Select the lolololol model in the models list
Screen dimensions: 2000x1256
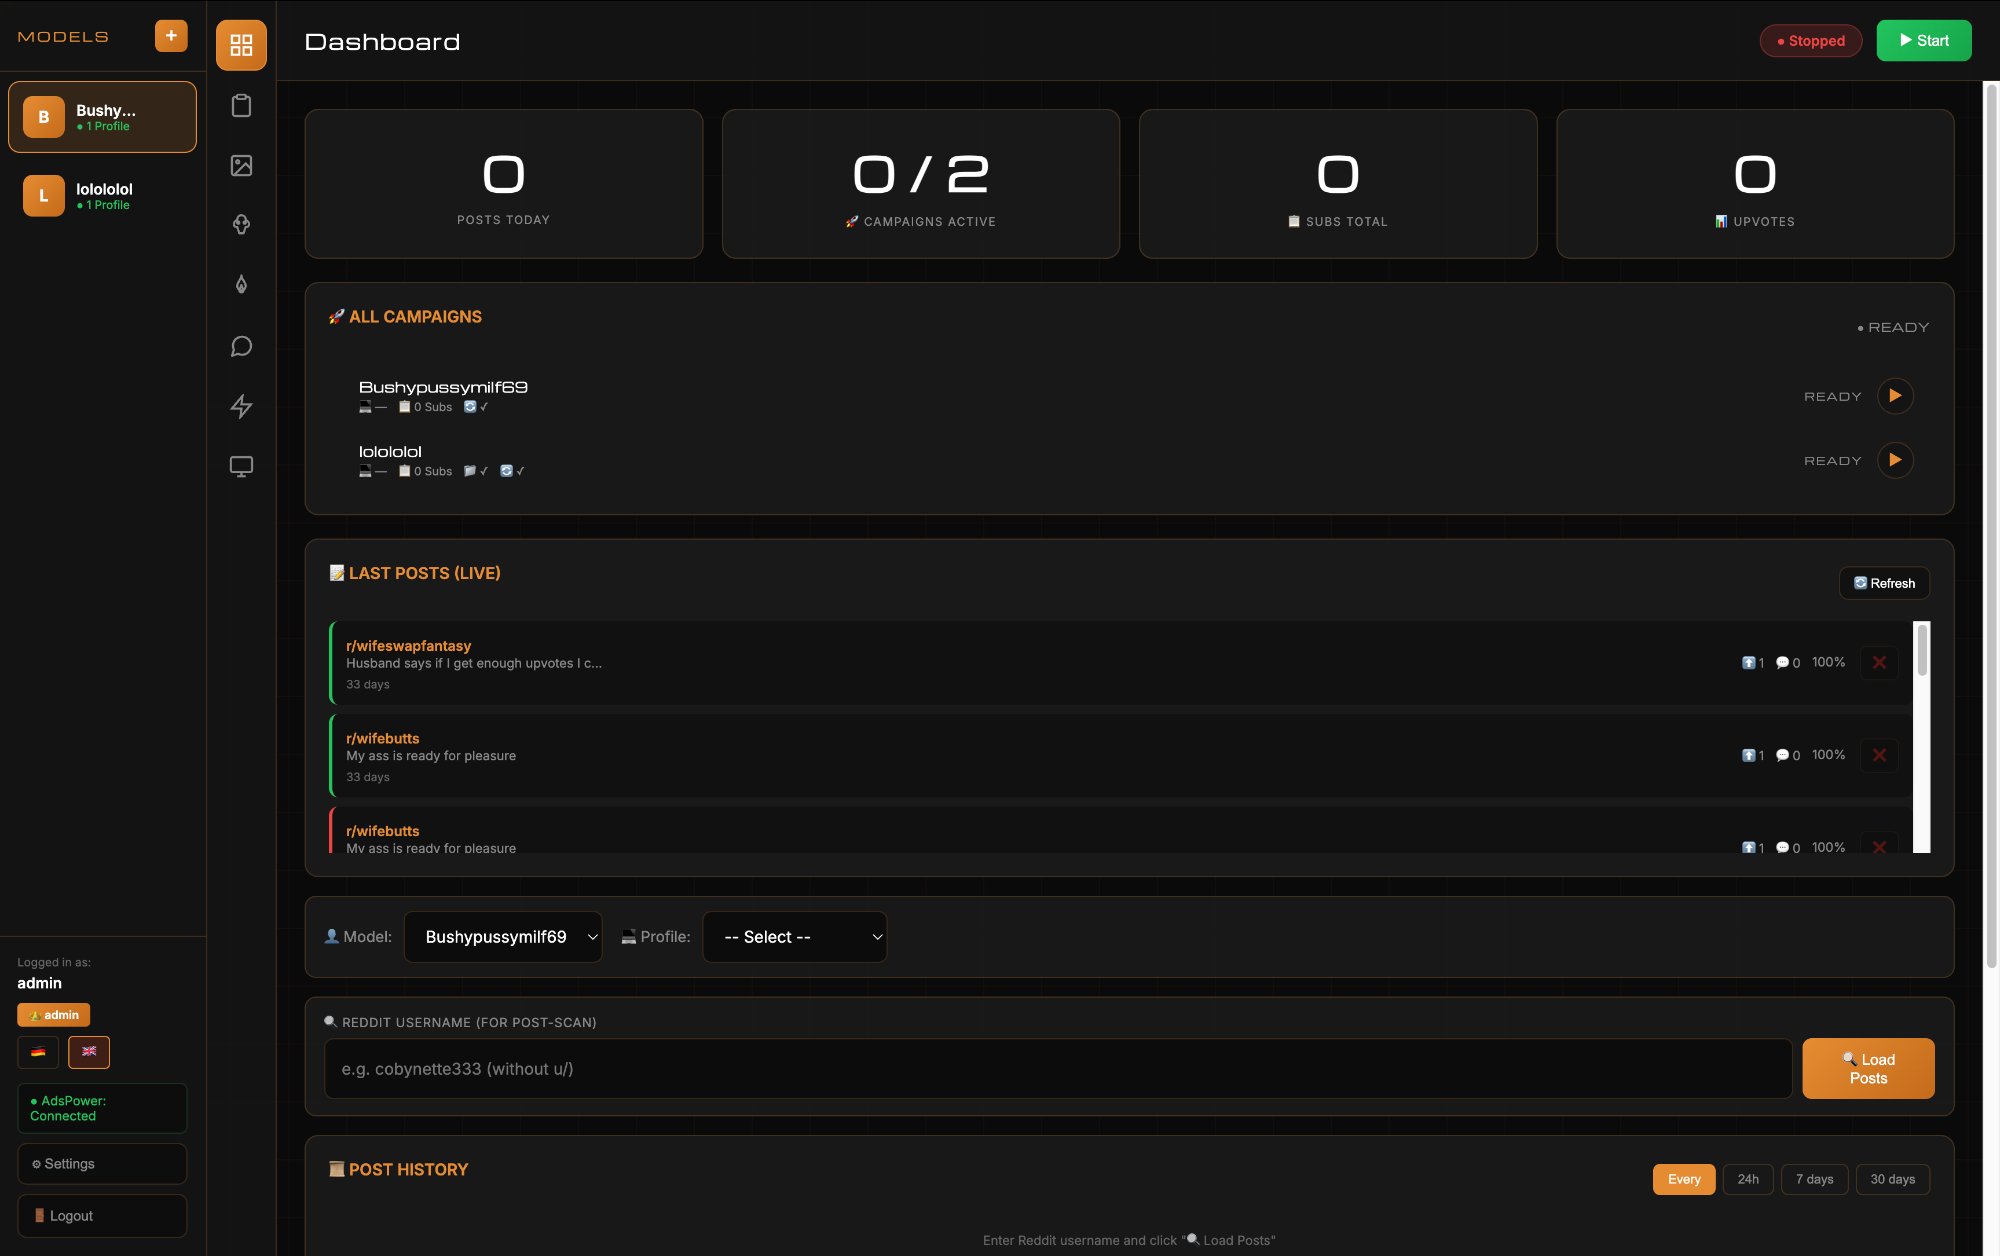[102, 196]
